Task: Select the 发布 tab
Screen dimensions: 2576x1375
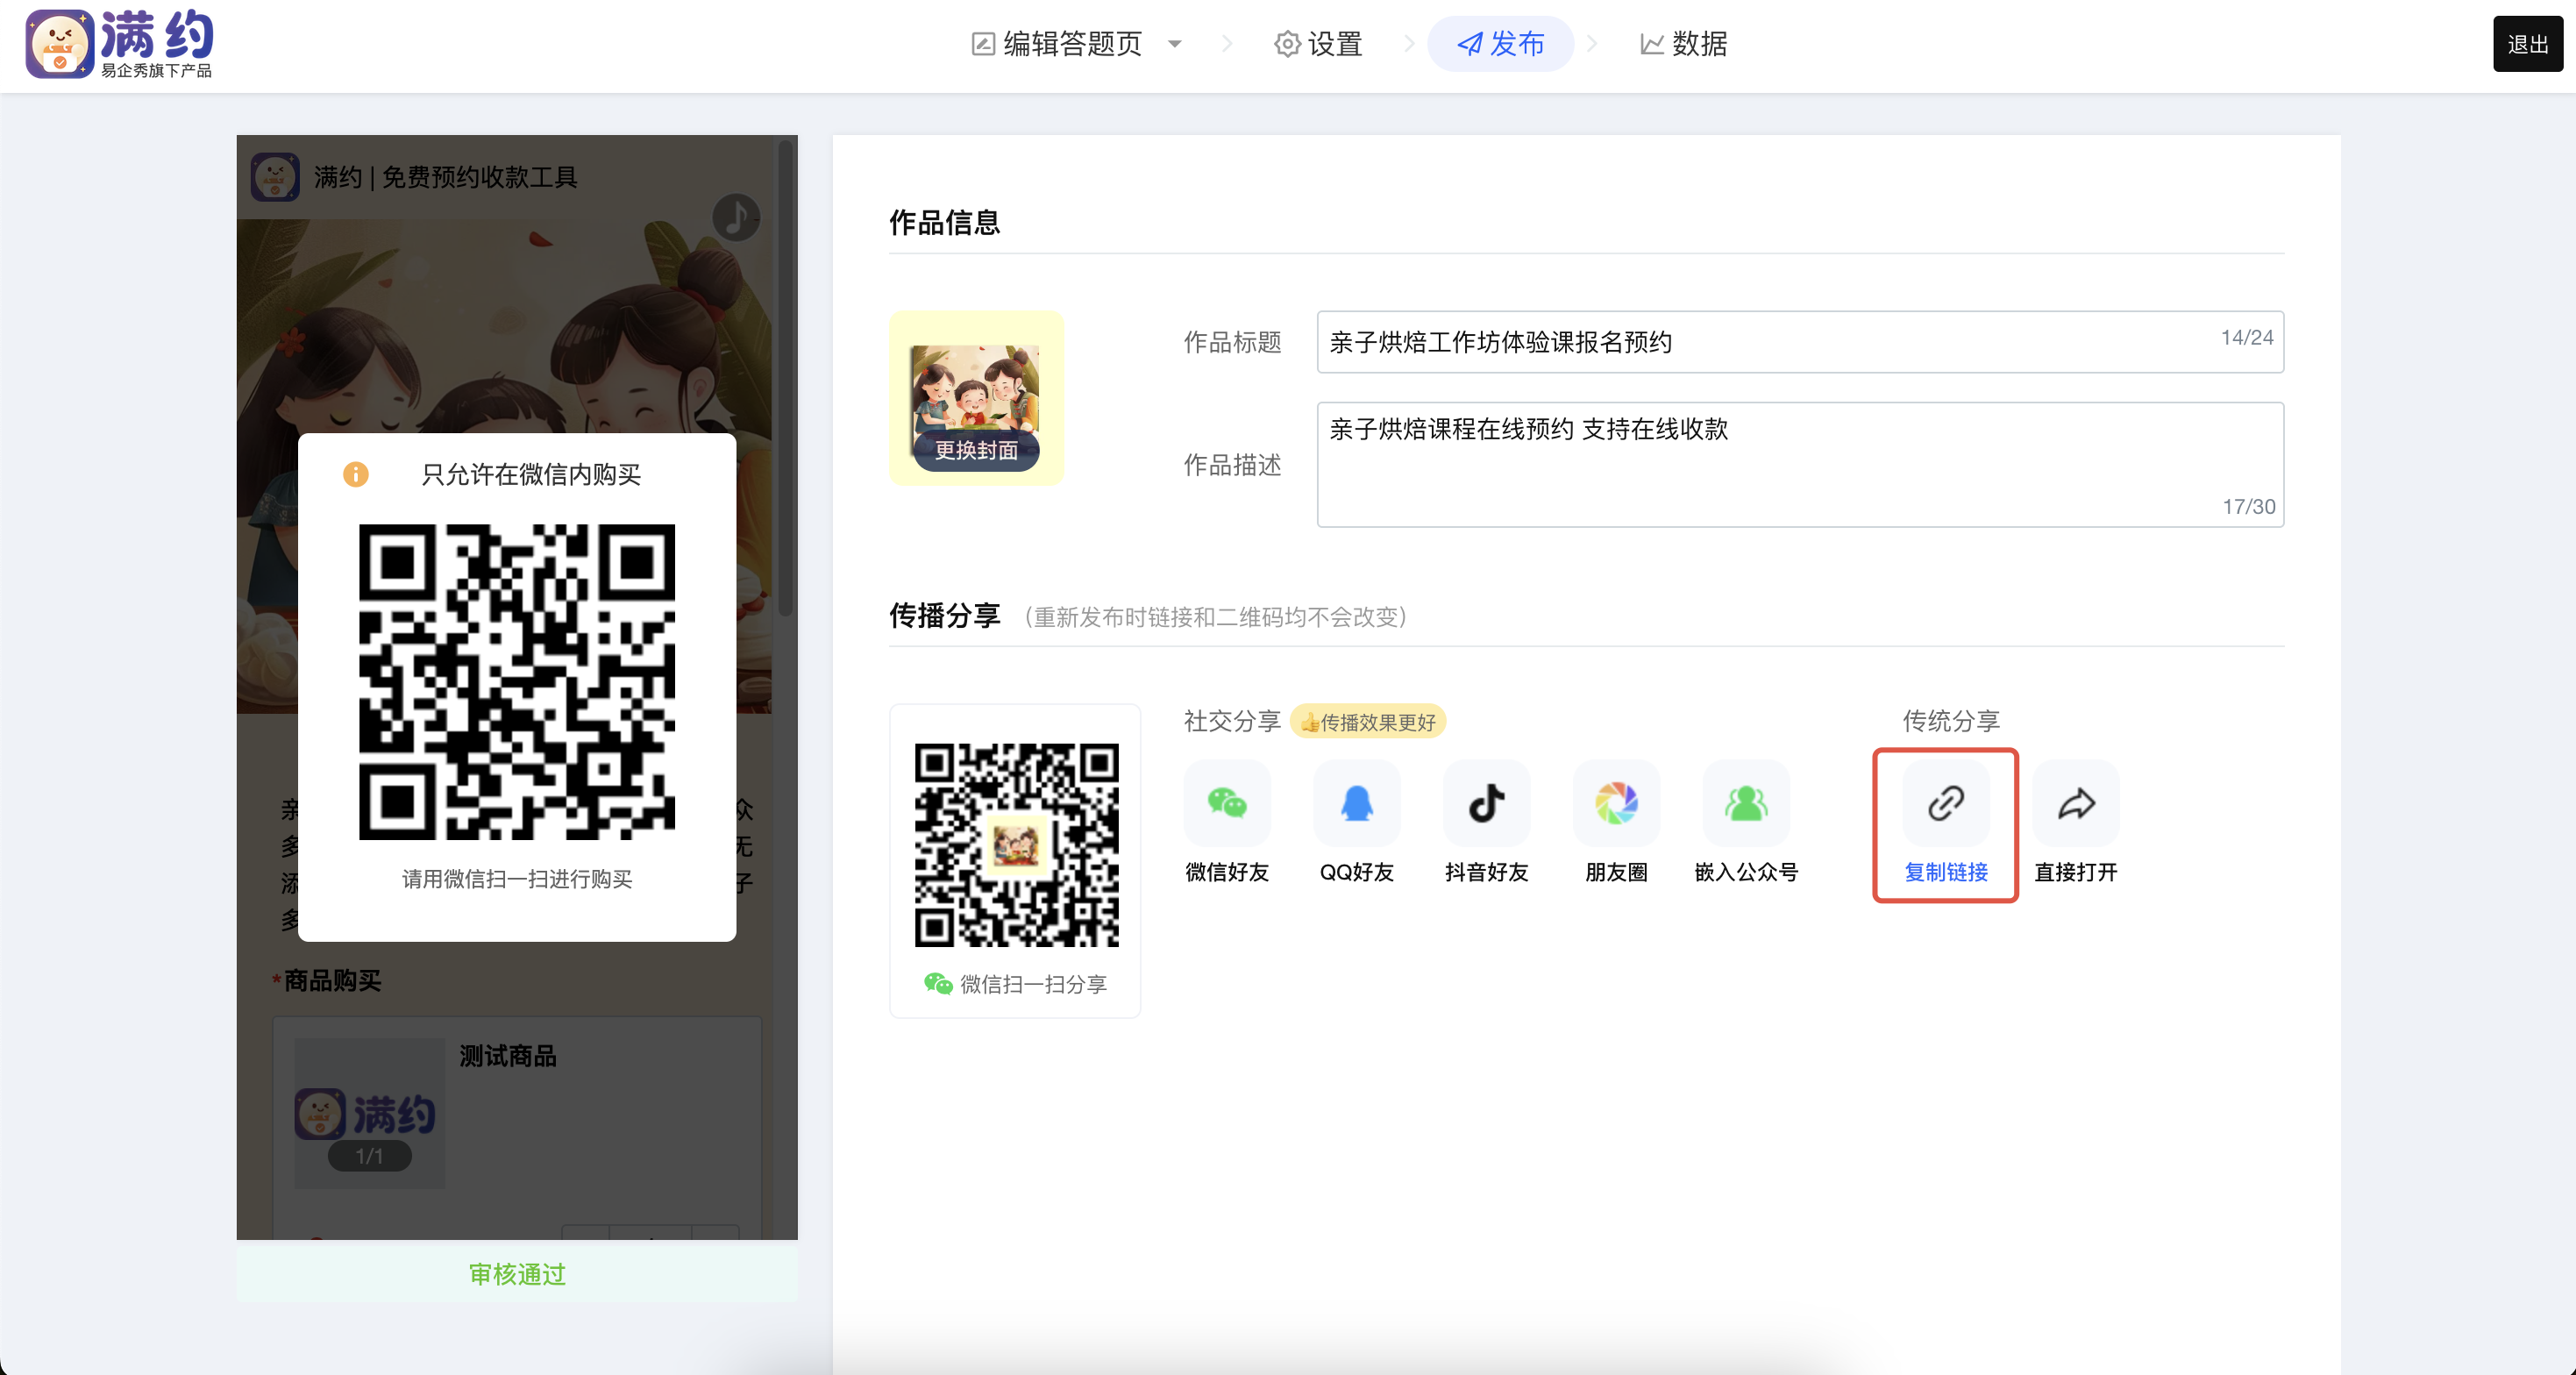Action: tap(1500, 44)
